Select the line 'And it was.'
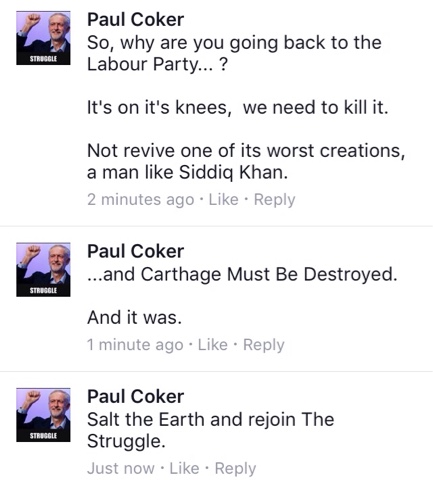Image resolution: width=433 pixels, height=480 pixels. point(134,317)
